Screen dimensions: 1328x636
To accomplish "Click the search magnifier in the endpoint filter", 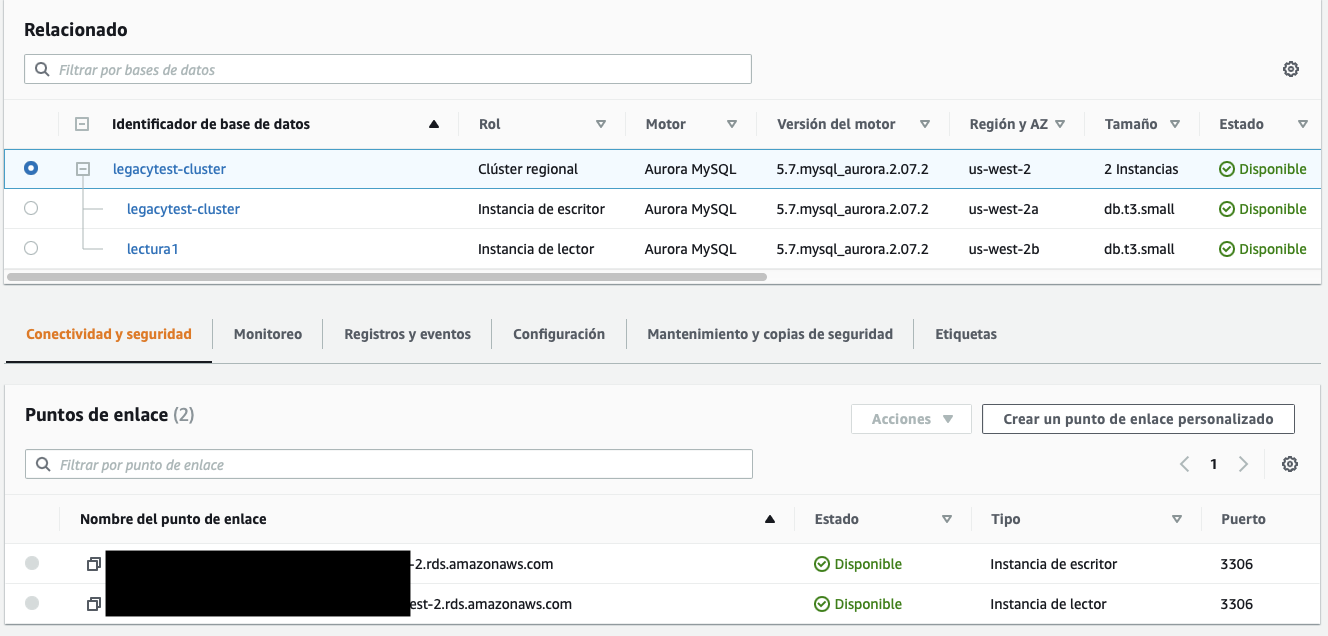I will click(x=41, y=463).
